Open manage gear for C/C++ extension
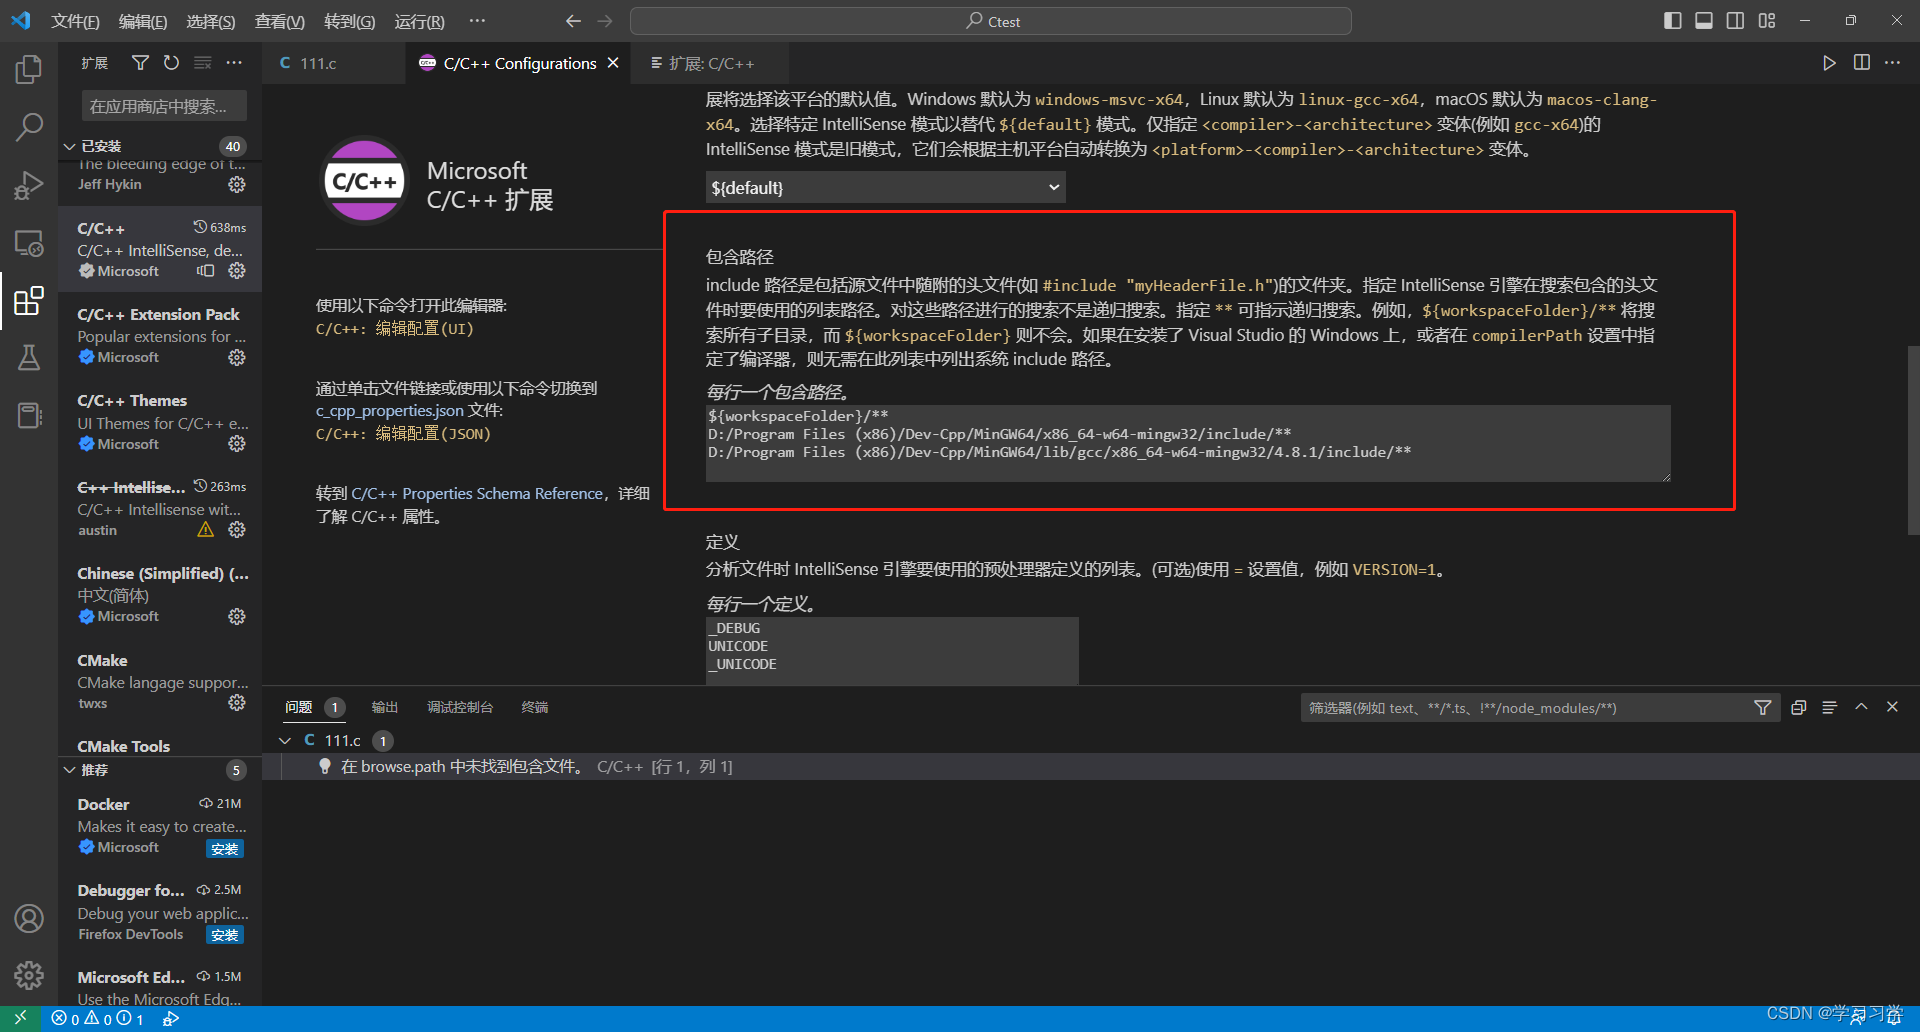 (x=237, y=271)
